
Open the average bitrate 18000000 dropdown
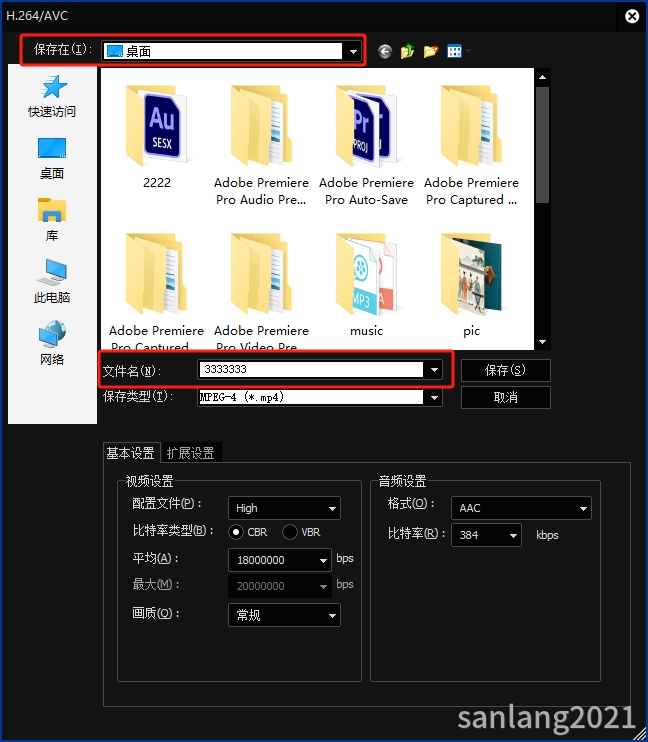tap(280, 560)
